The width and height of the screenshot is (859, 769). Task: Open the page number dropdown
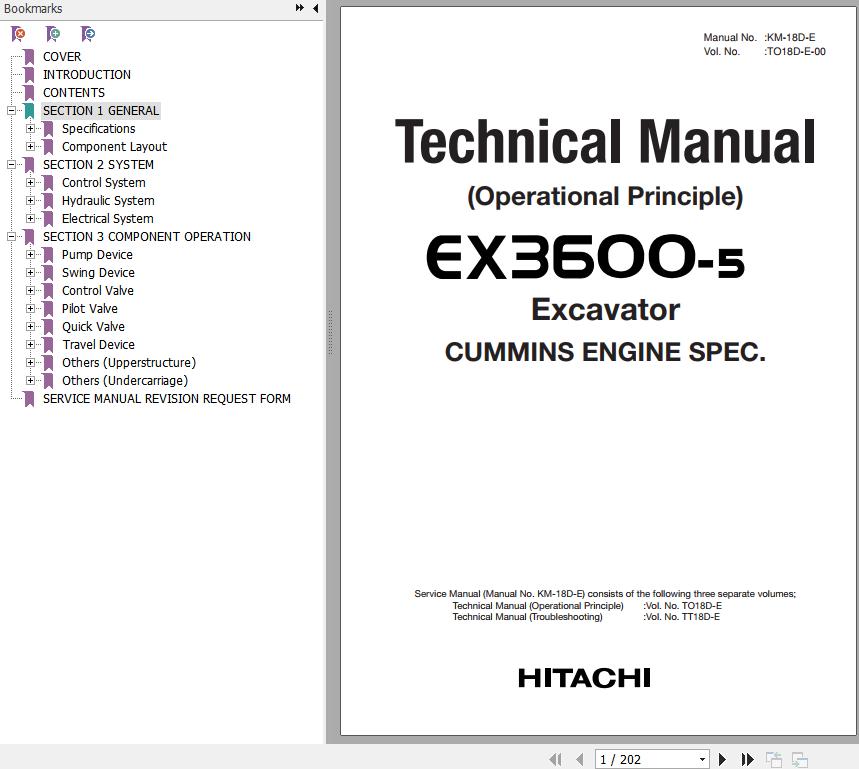702,760
